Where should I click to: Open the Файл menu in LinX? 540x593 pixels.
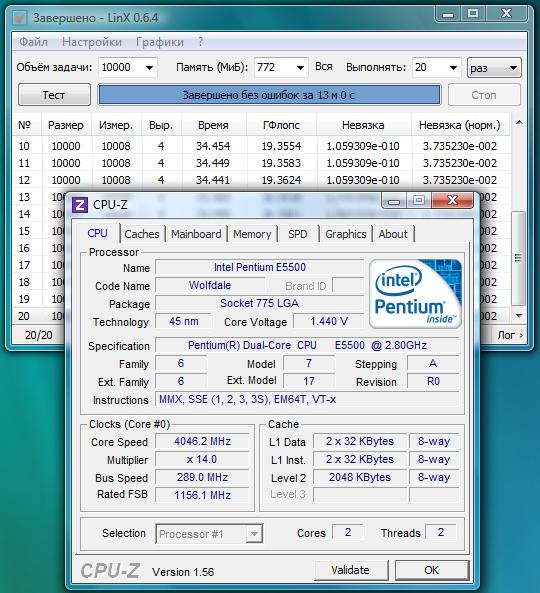(x=33, y=42)
